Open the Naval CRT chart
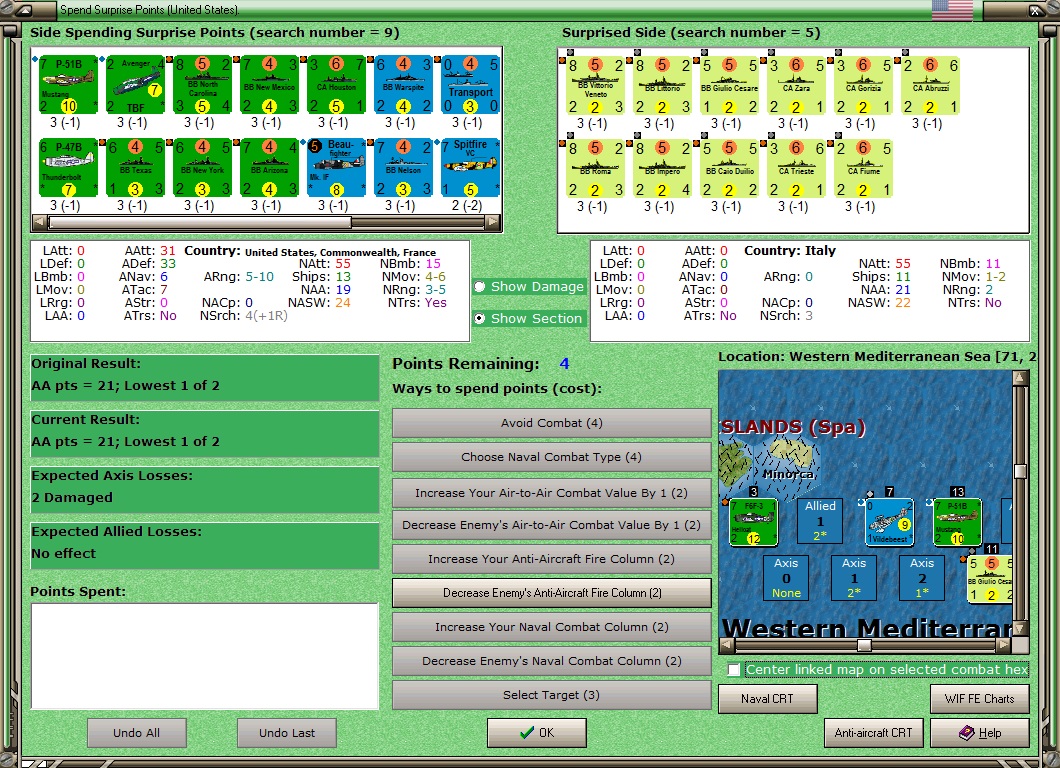This screenshot has height=768, width=1060. tap(767, 699)
